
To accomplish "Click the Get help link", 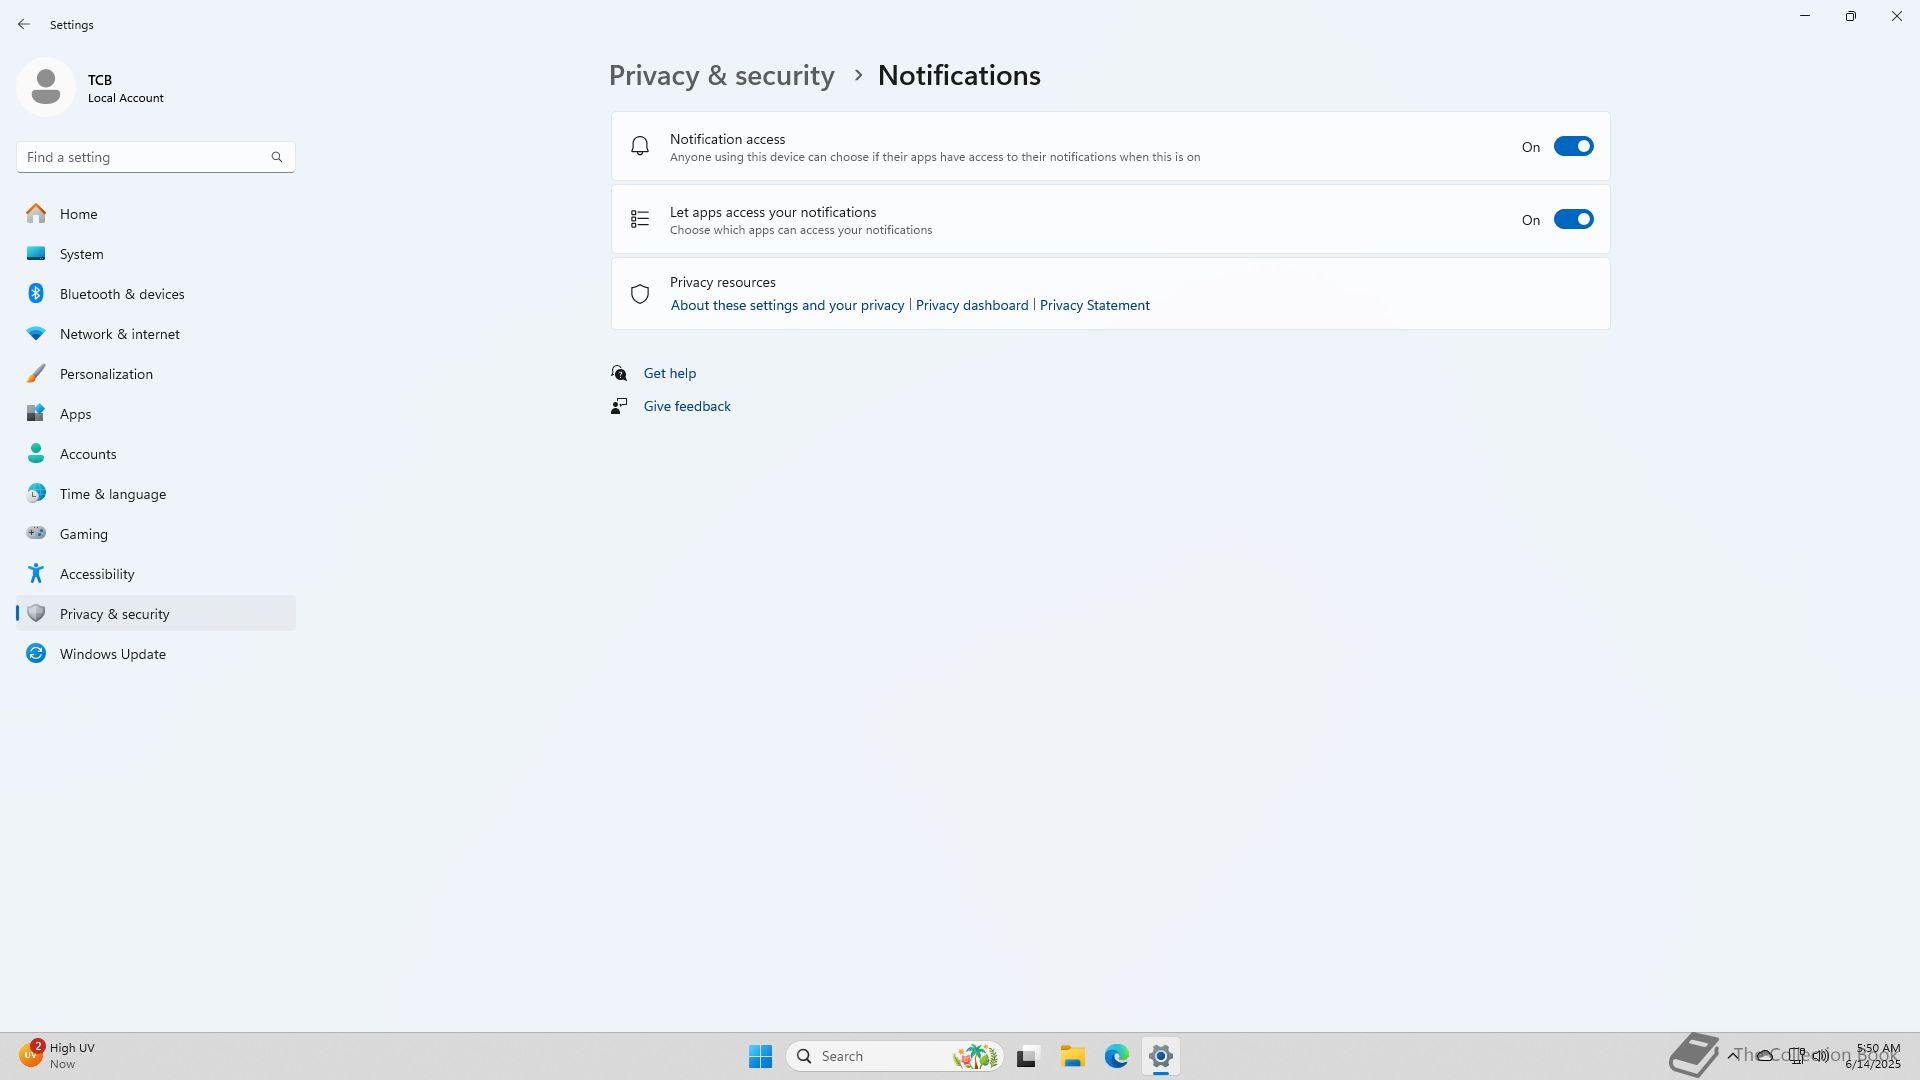I will click(x=669, y=373).
